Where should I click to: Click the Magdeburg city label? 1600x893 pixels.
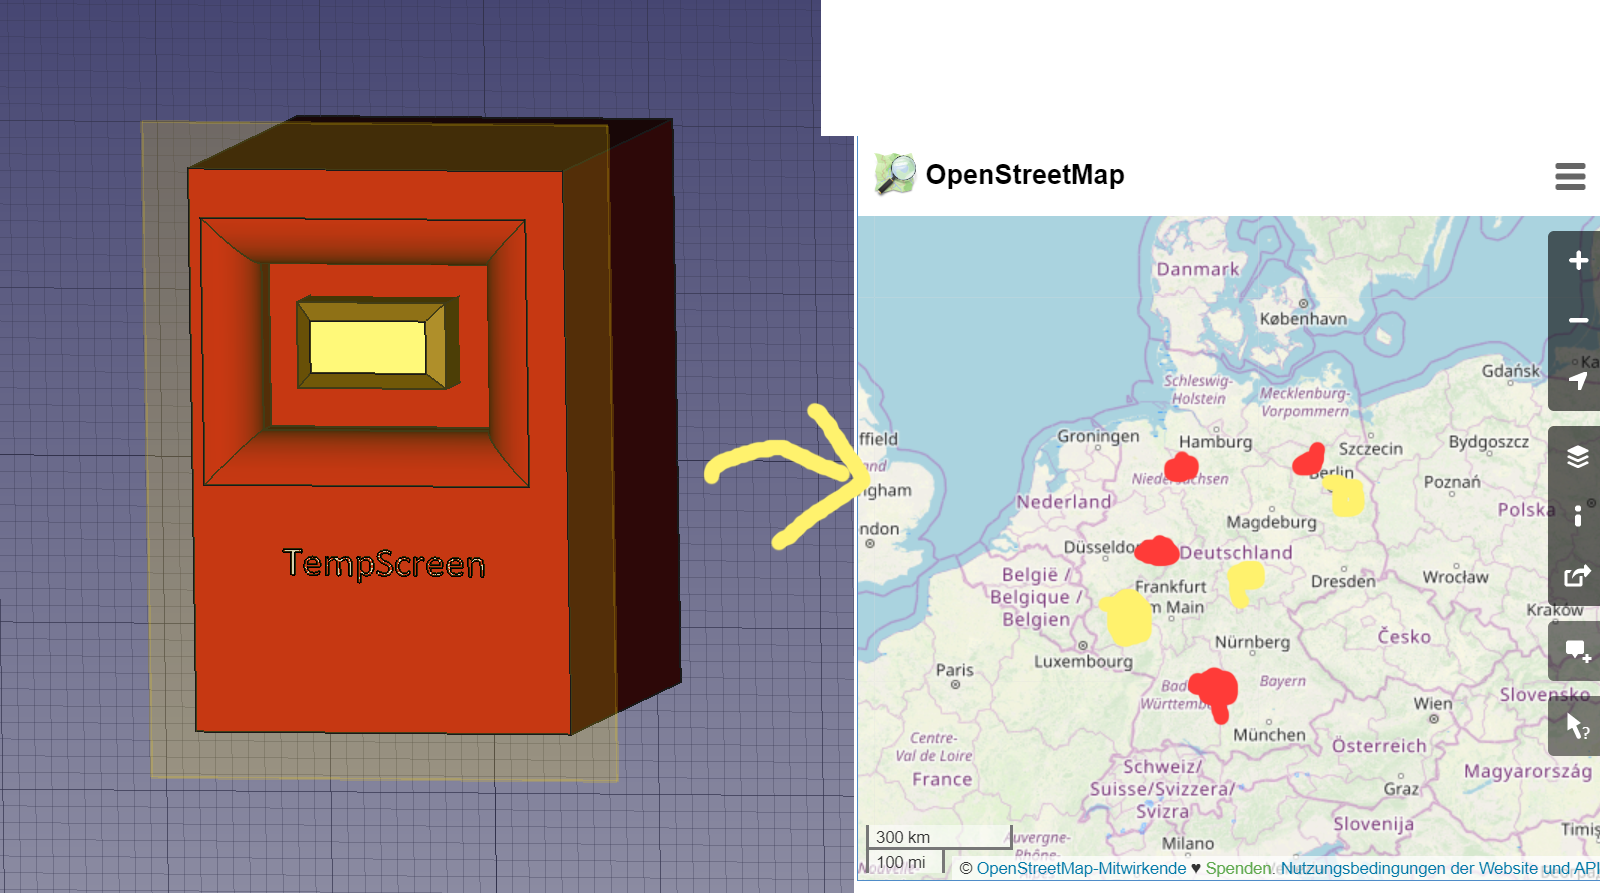click(1271, 522)
